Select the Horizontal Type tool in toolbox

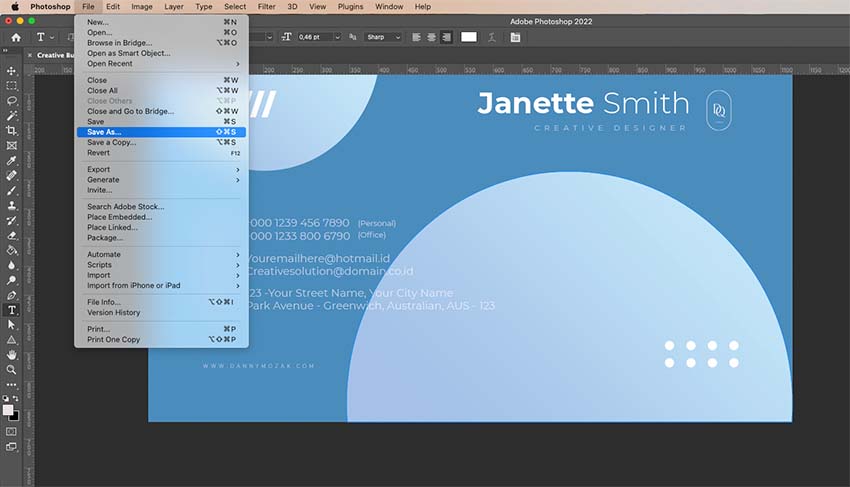click(x=11, y=310)
